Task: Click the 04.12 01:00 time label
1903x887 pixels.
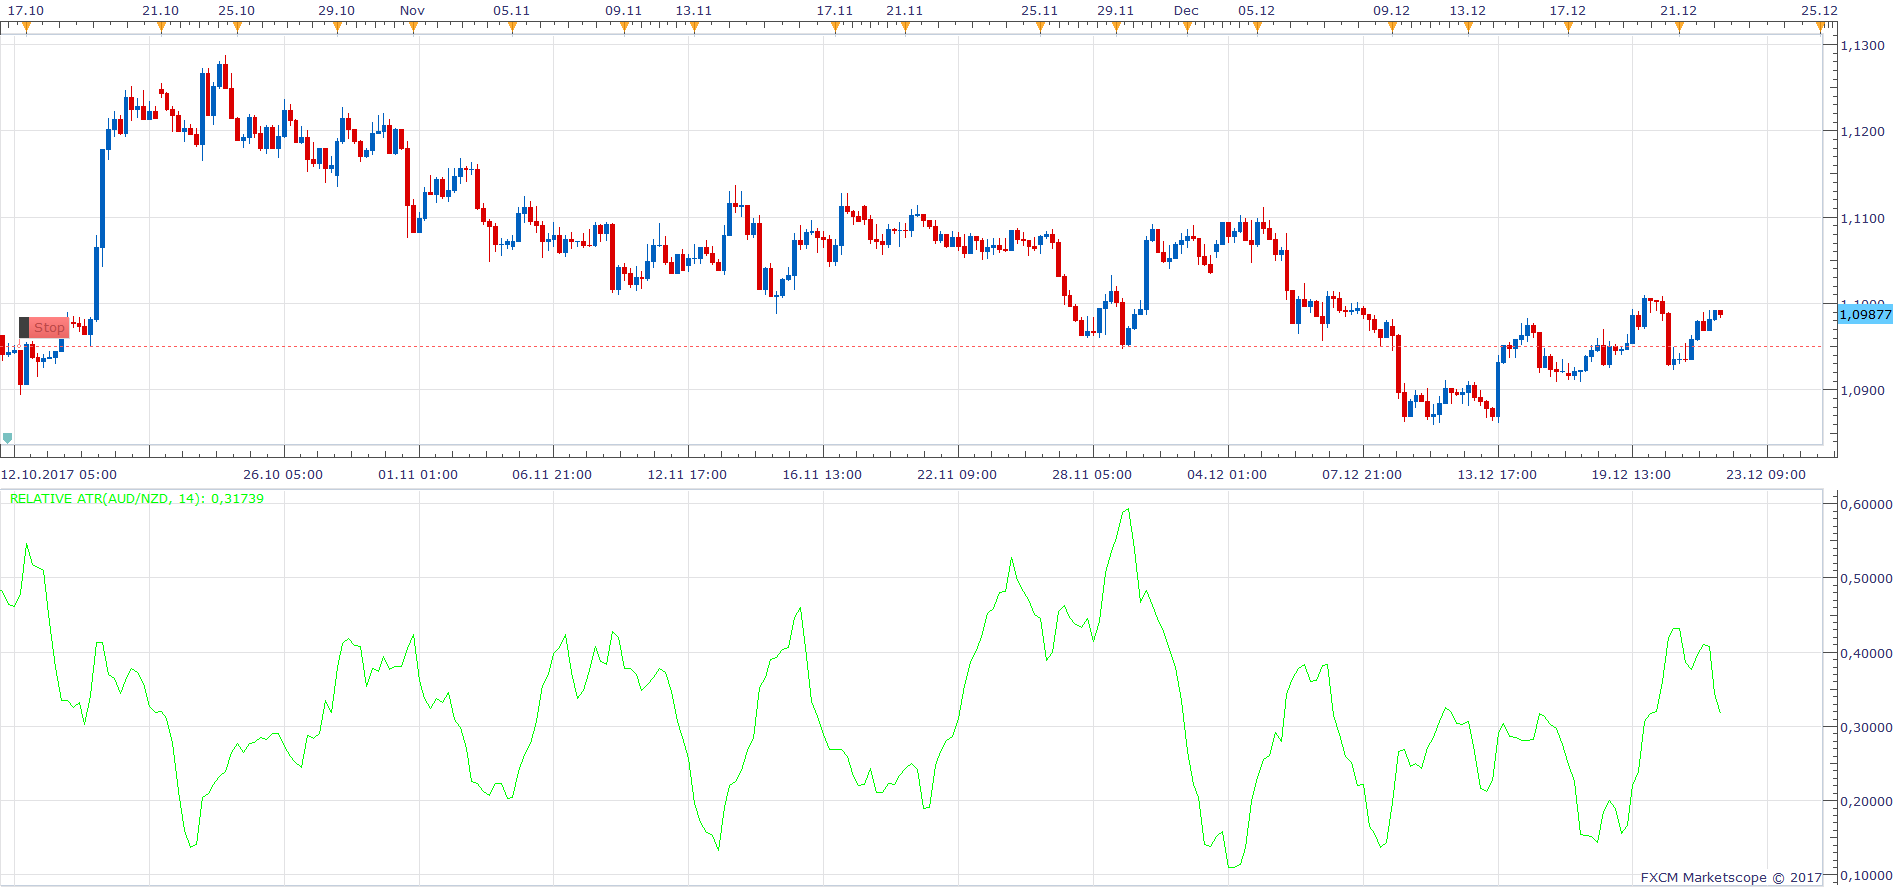Action: pos(1227,474)
